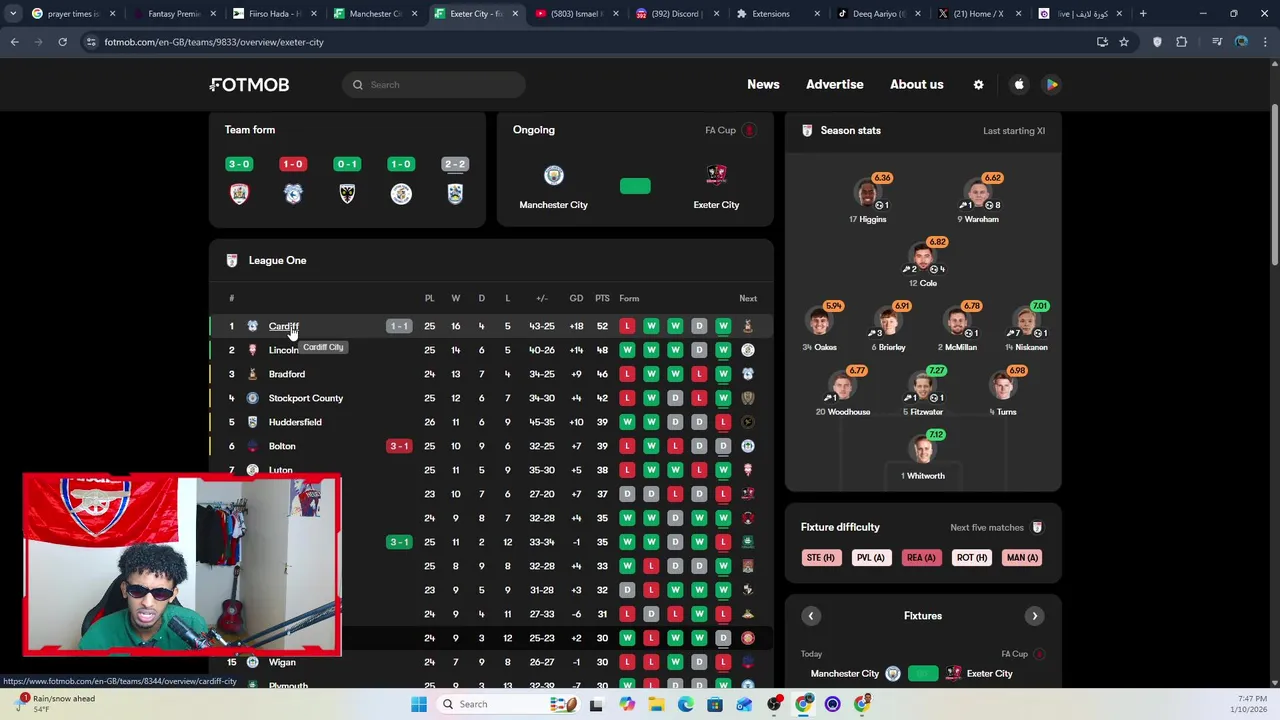Click the 1 - 1 live score in Cardiff row

coord(399,326)
